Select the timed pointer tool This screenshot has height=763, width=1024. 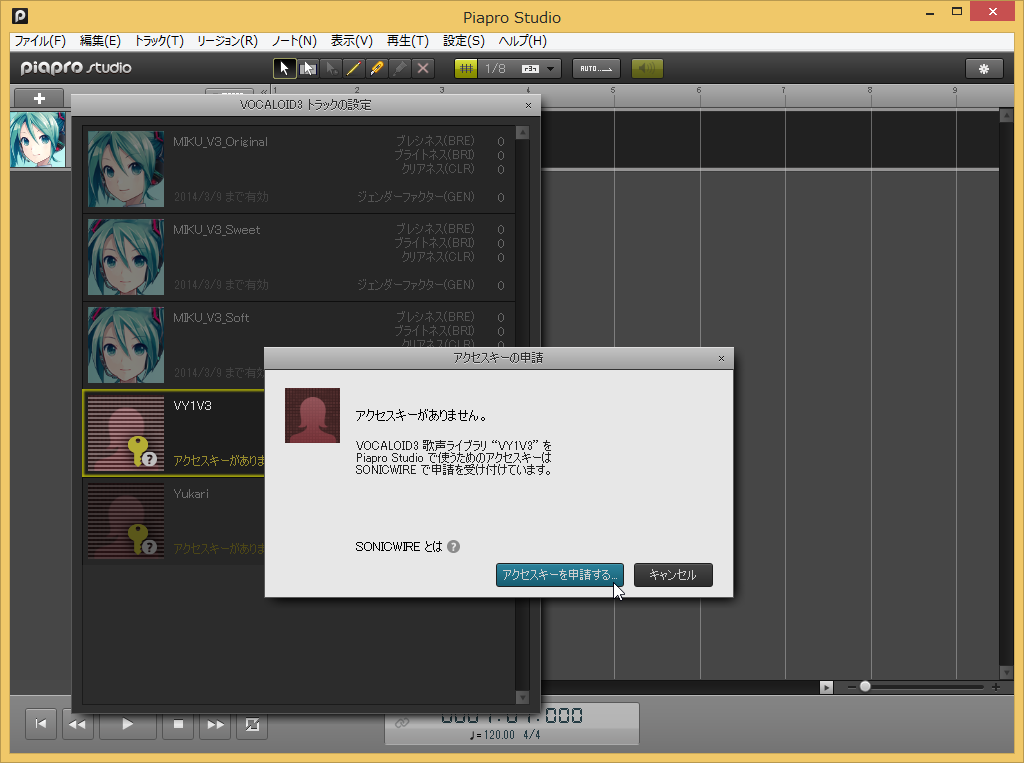[331, 69]
